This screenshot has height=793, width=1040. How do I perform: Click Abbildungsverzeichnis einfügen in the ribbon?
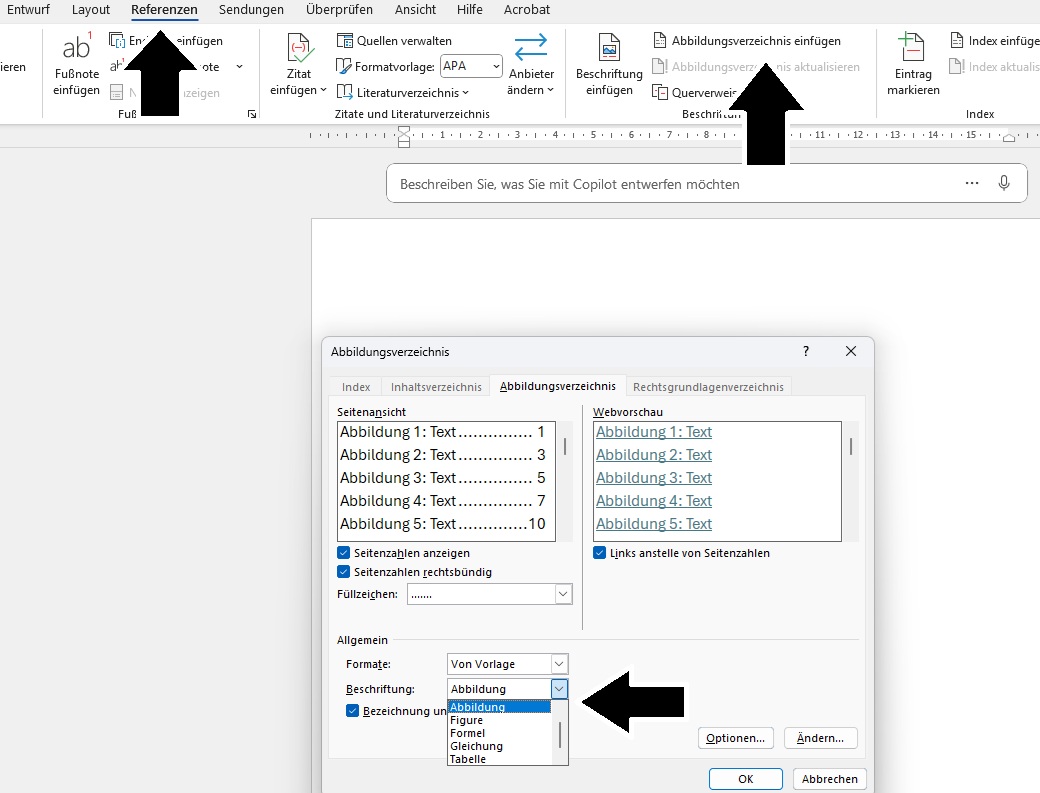coord(747,41)
